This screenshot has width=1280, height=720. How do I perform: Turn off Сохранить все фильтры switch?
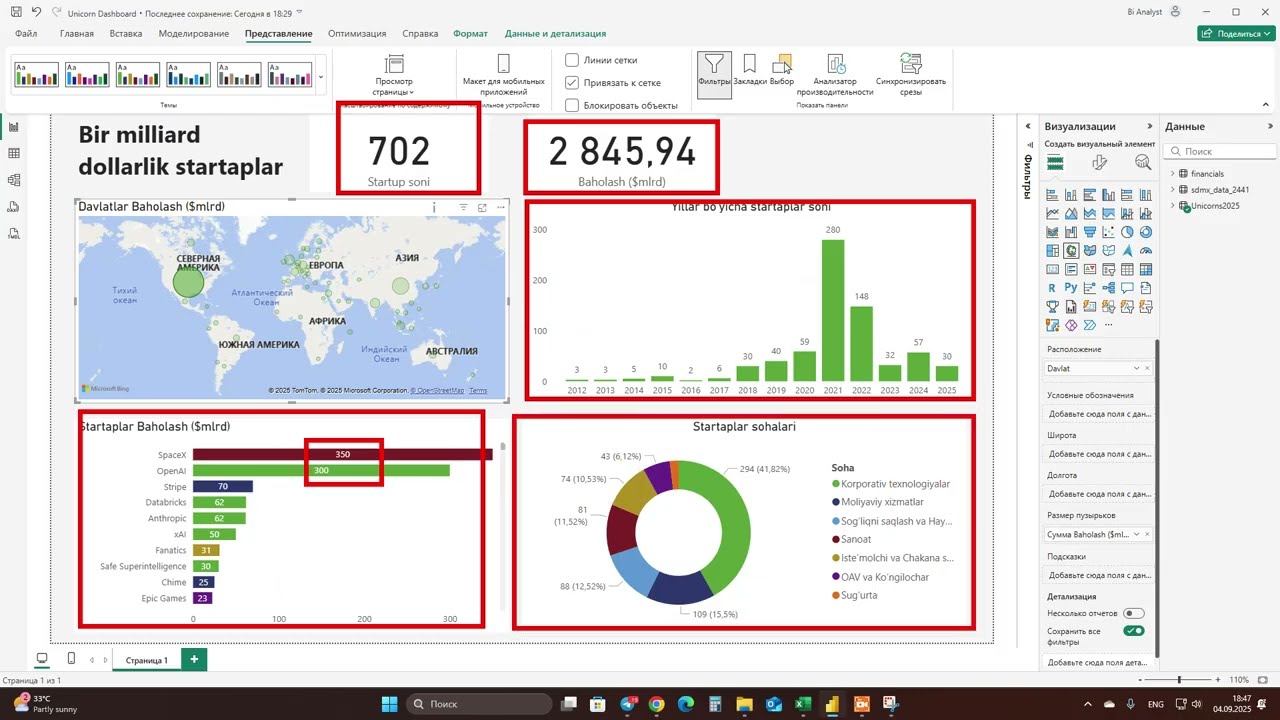tap(1134, 631)
